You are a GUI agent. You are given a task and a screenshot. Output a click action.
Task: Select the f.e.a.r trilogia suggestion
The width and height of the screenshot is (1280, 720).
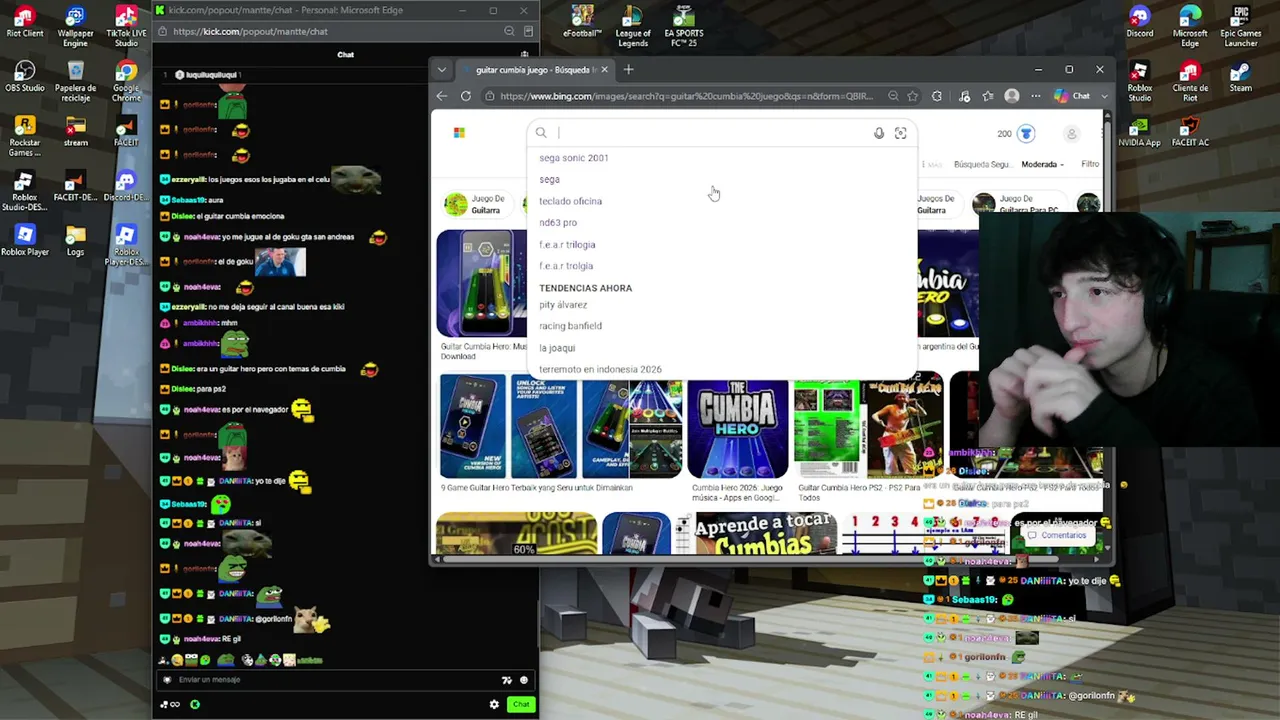coord(567,245)
